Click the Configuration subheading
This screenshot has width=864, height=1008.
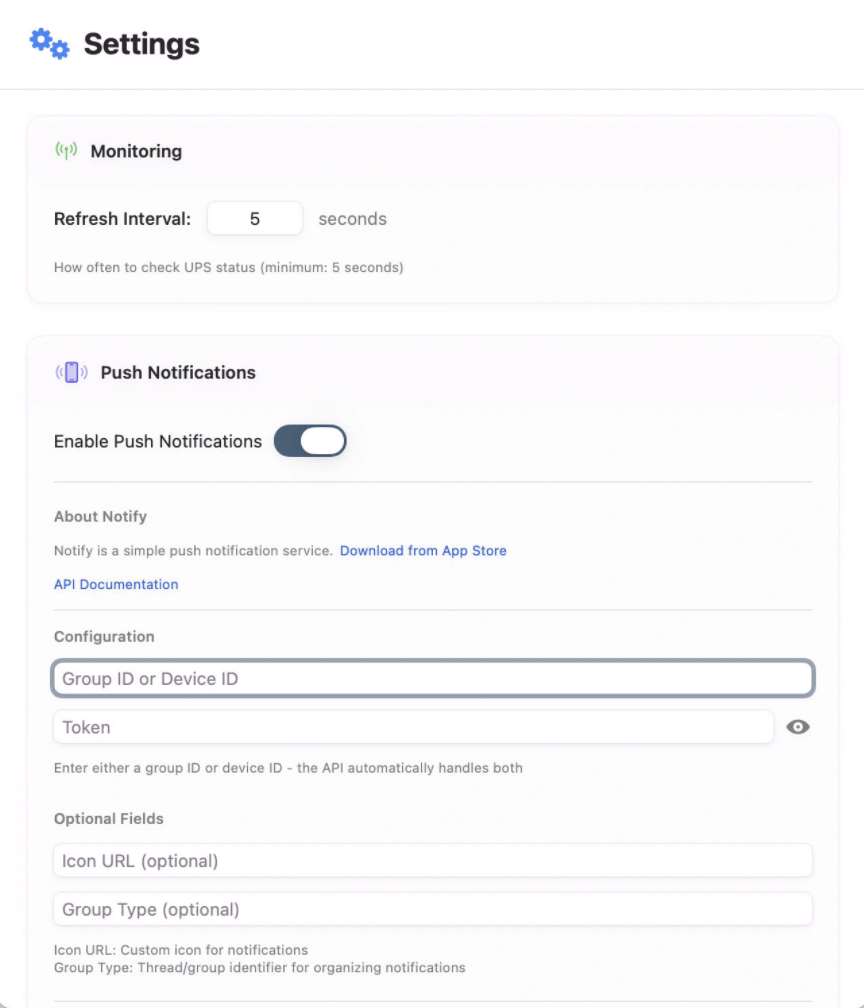coord(104,637)
